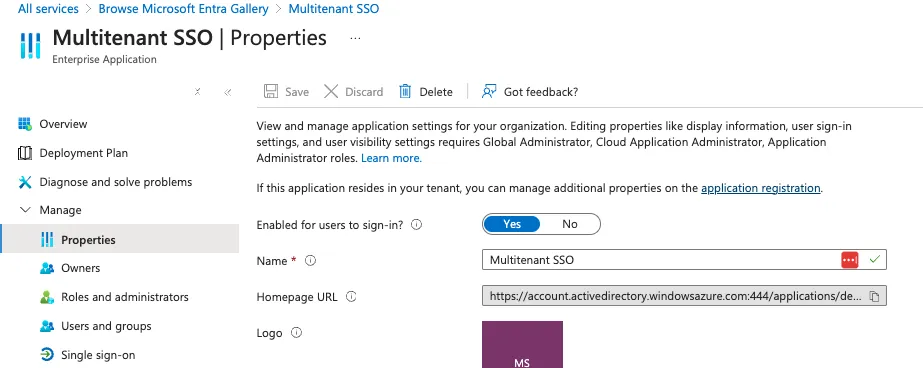Click the Single sign-on arrow icon
The height and width of the screenshot is (368, 923).
click(47, 354)
